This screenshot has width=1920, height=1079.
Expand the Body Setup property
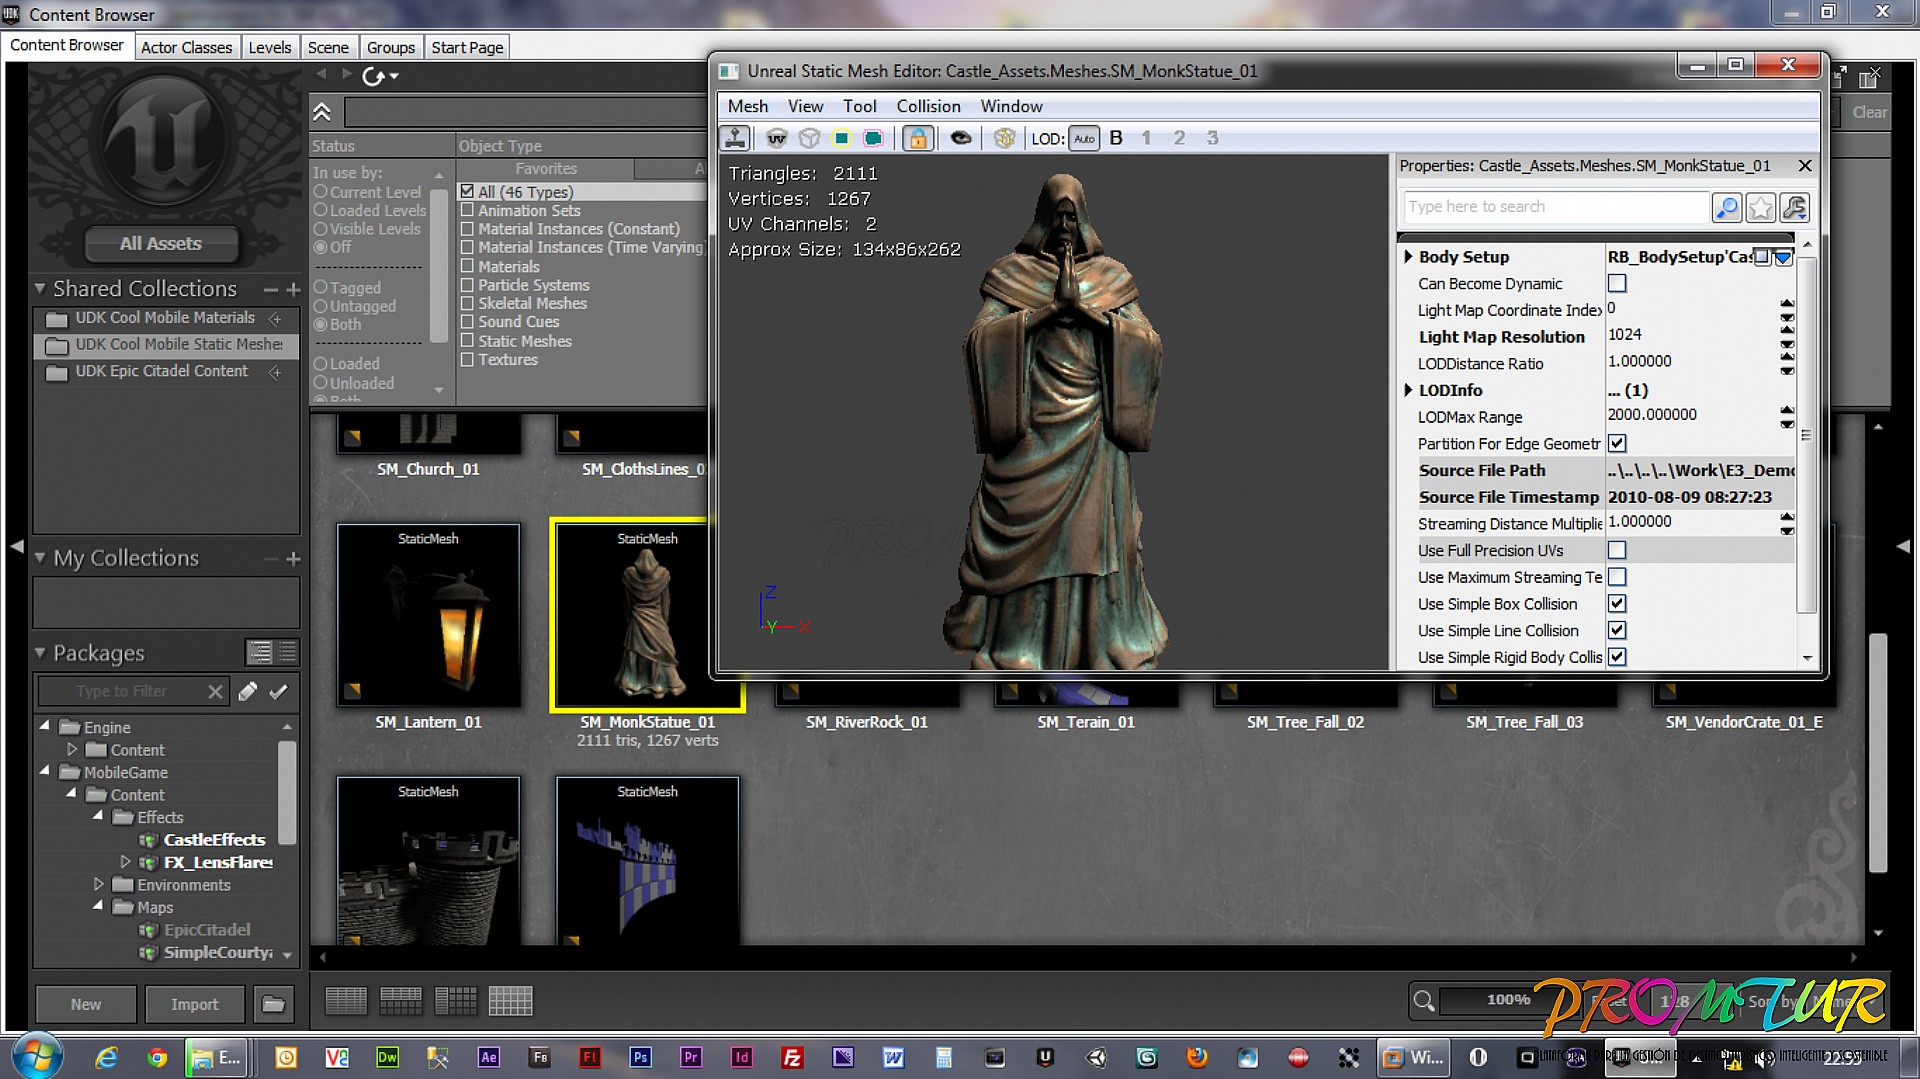[x=1408, y=257]
